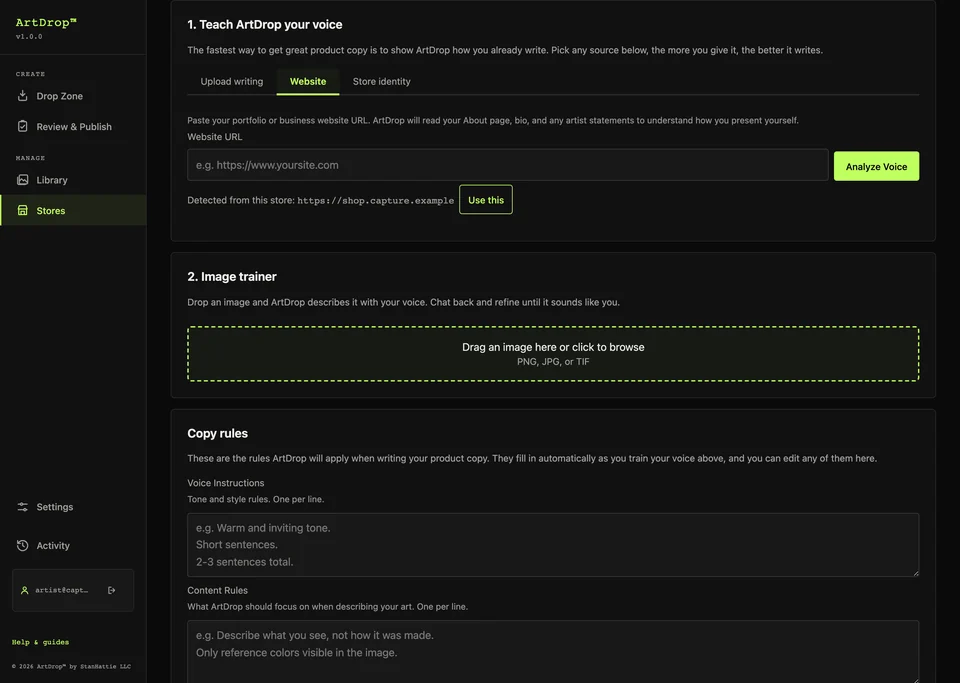Focus the Website URL input field

tap(508, 165)
